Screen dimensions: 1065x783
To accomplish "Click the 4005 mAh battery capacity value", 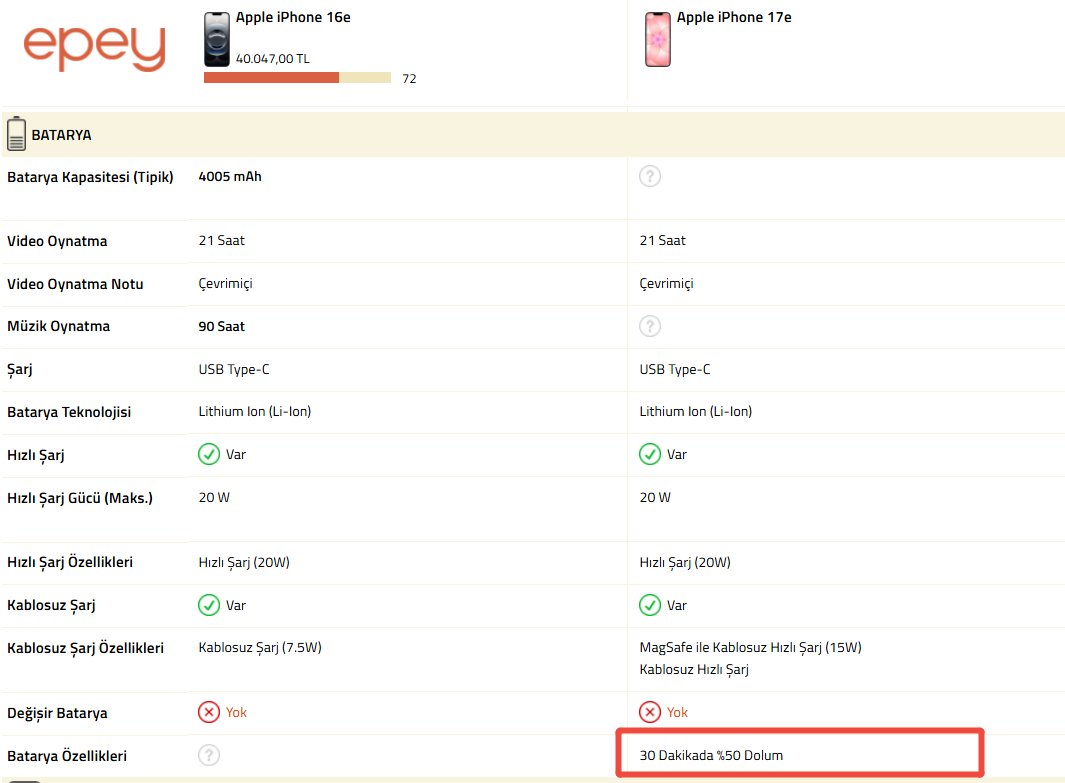I will tap(230, 177).
